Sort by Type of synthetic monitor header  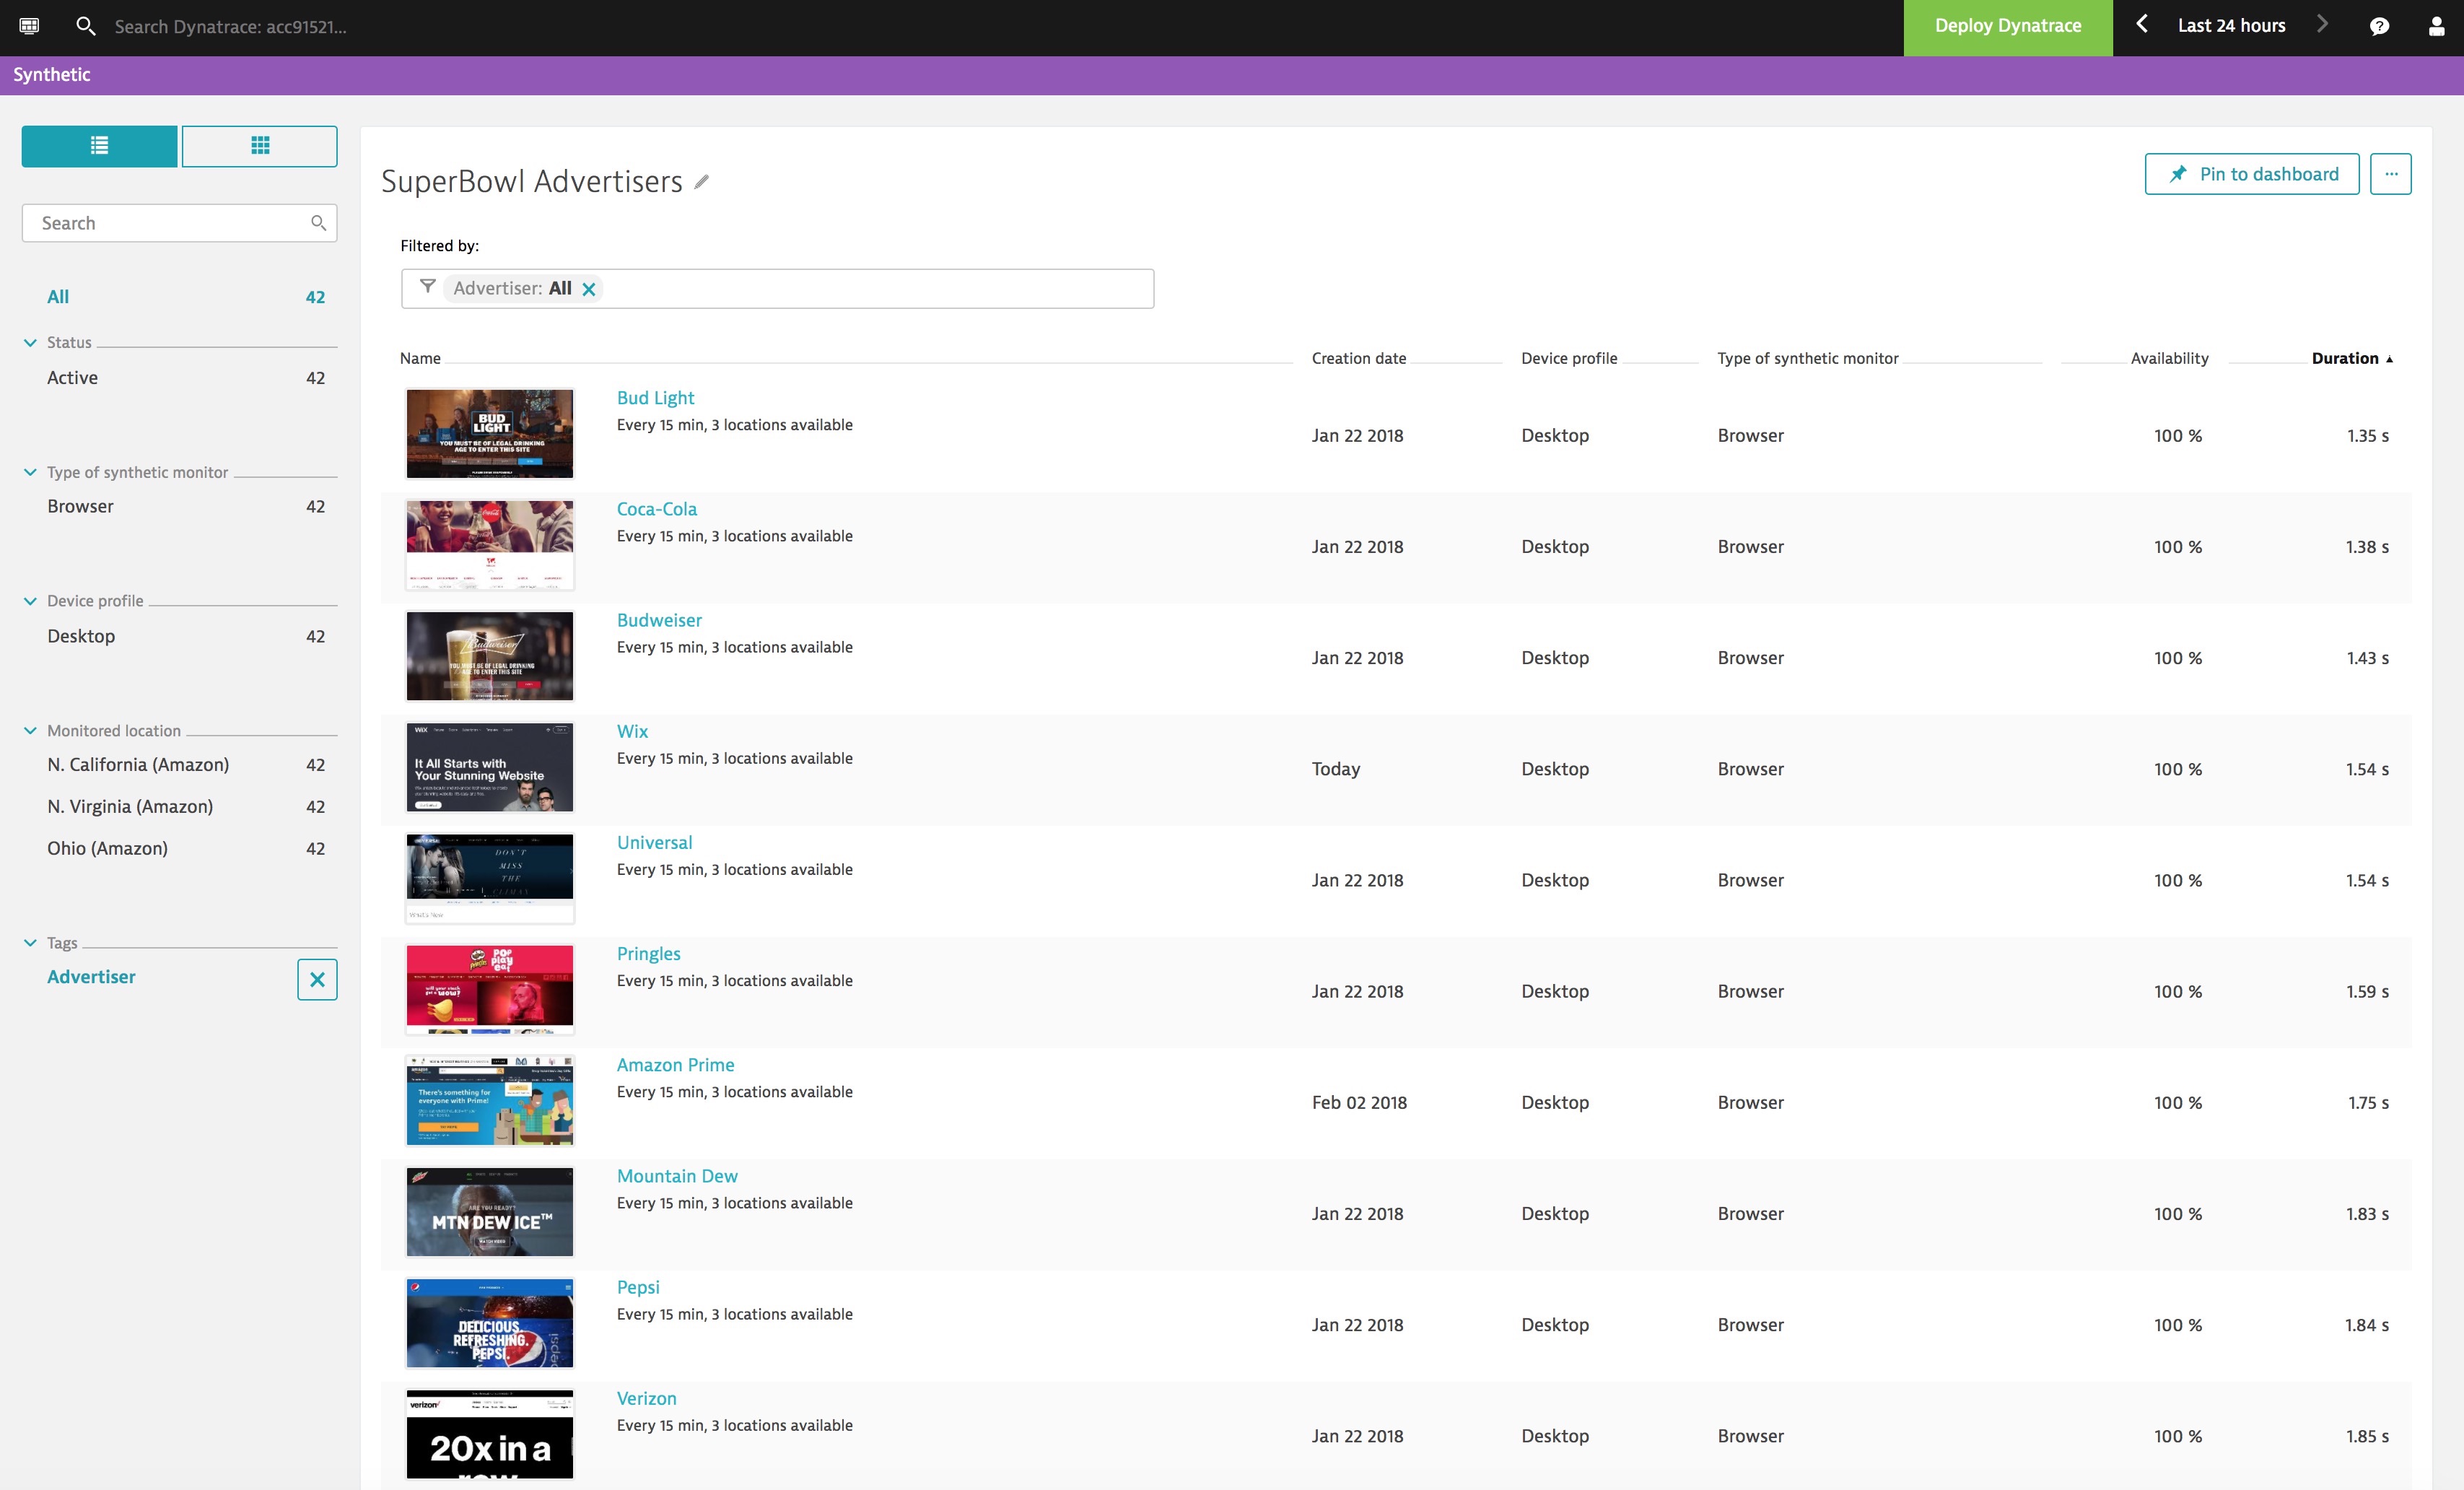[1807, 358]
